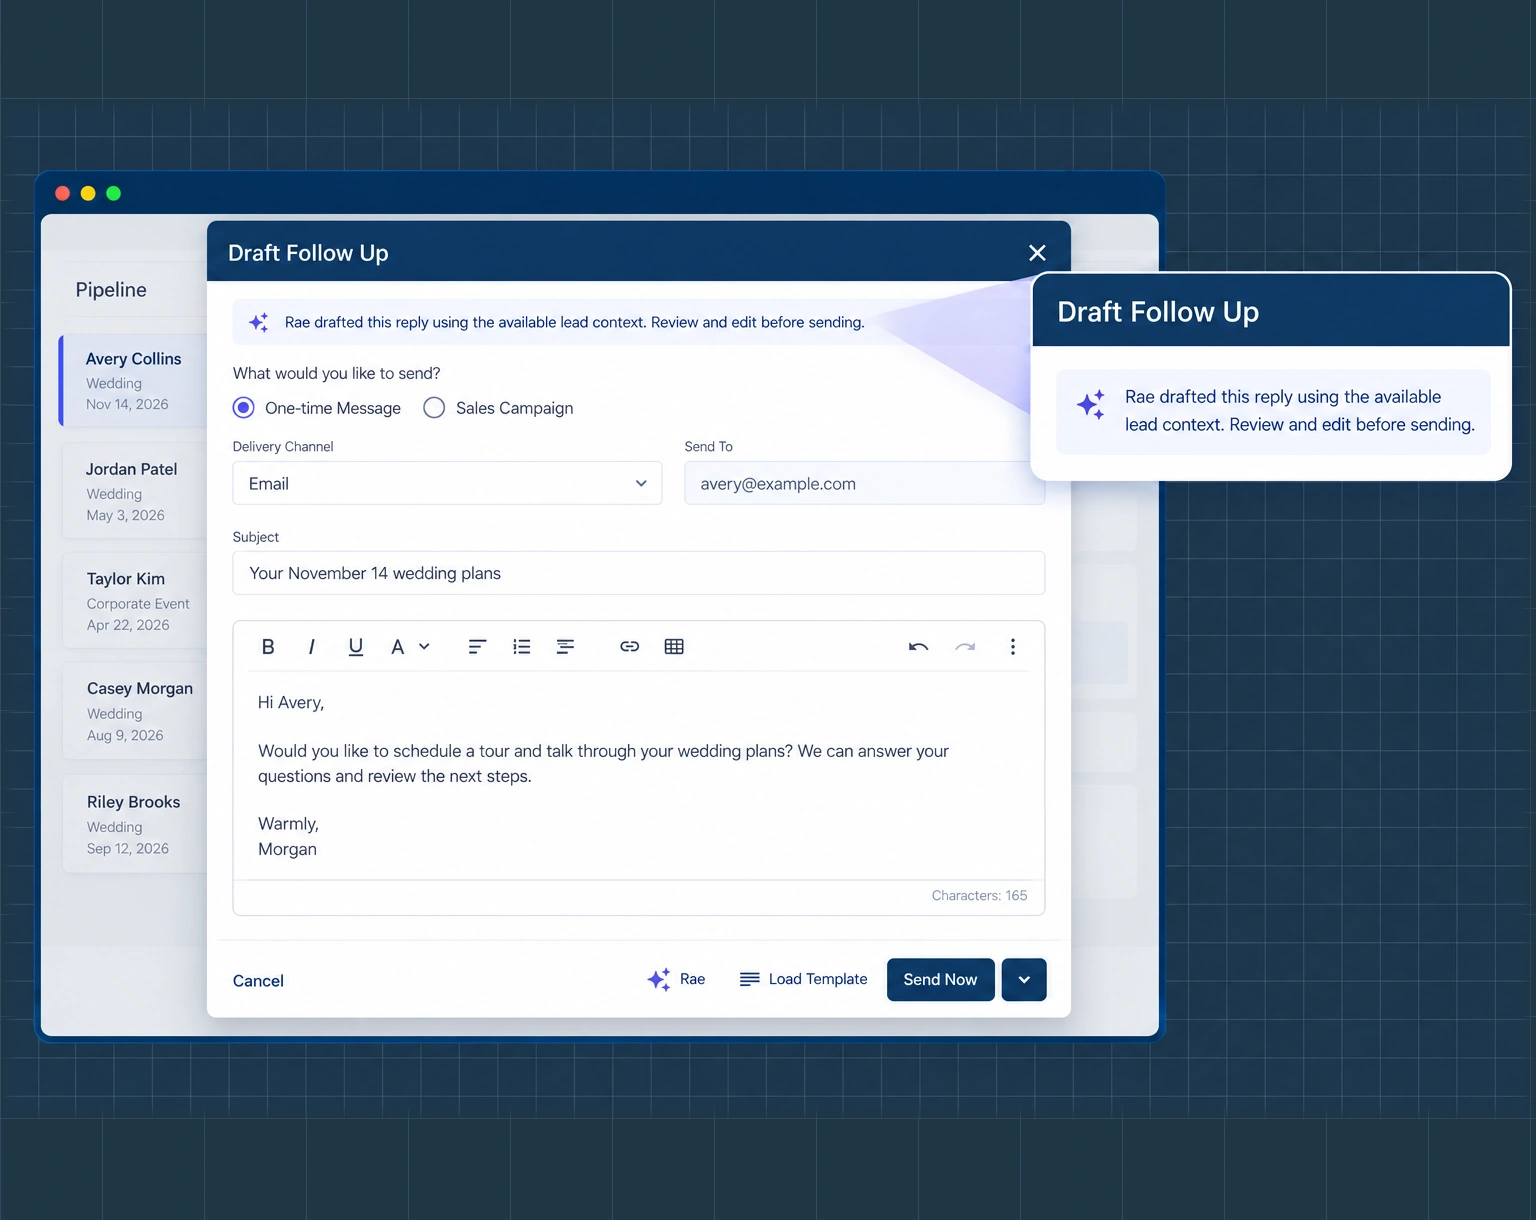Open the text color A menu
Viewport: 1536px width, 1220px height.
[410, 647]
